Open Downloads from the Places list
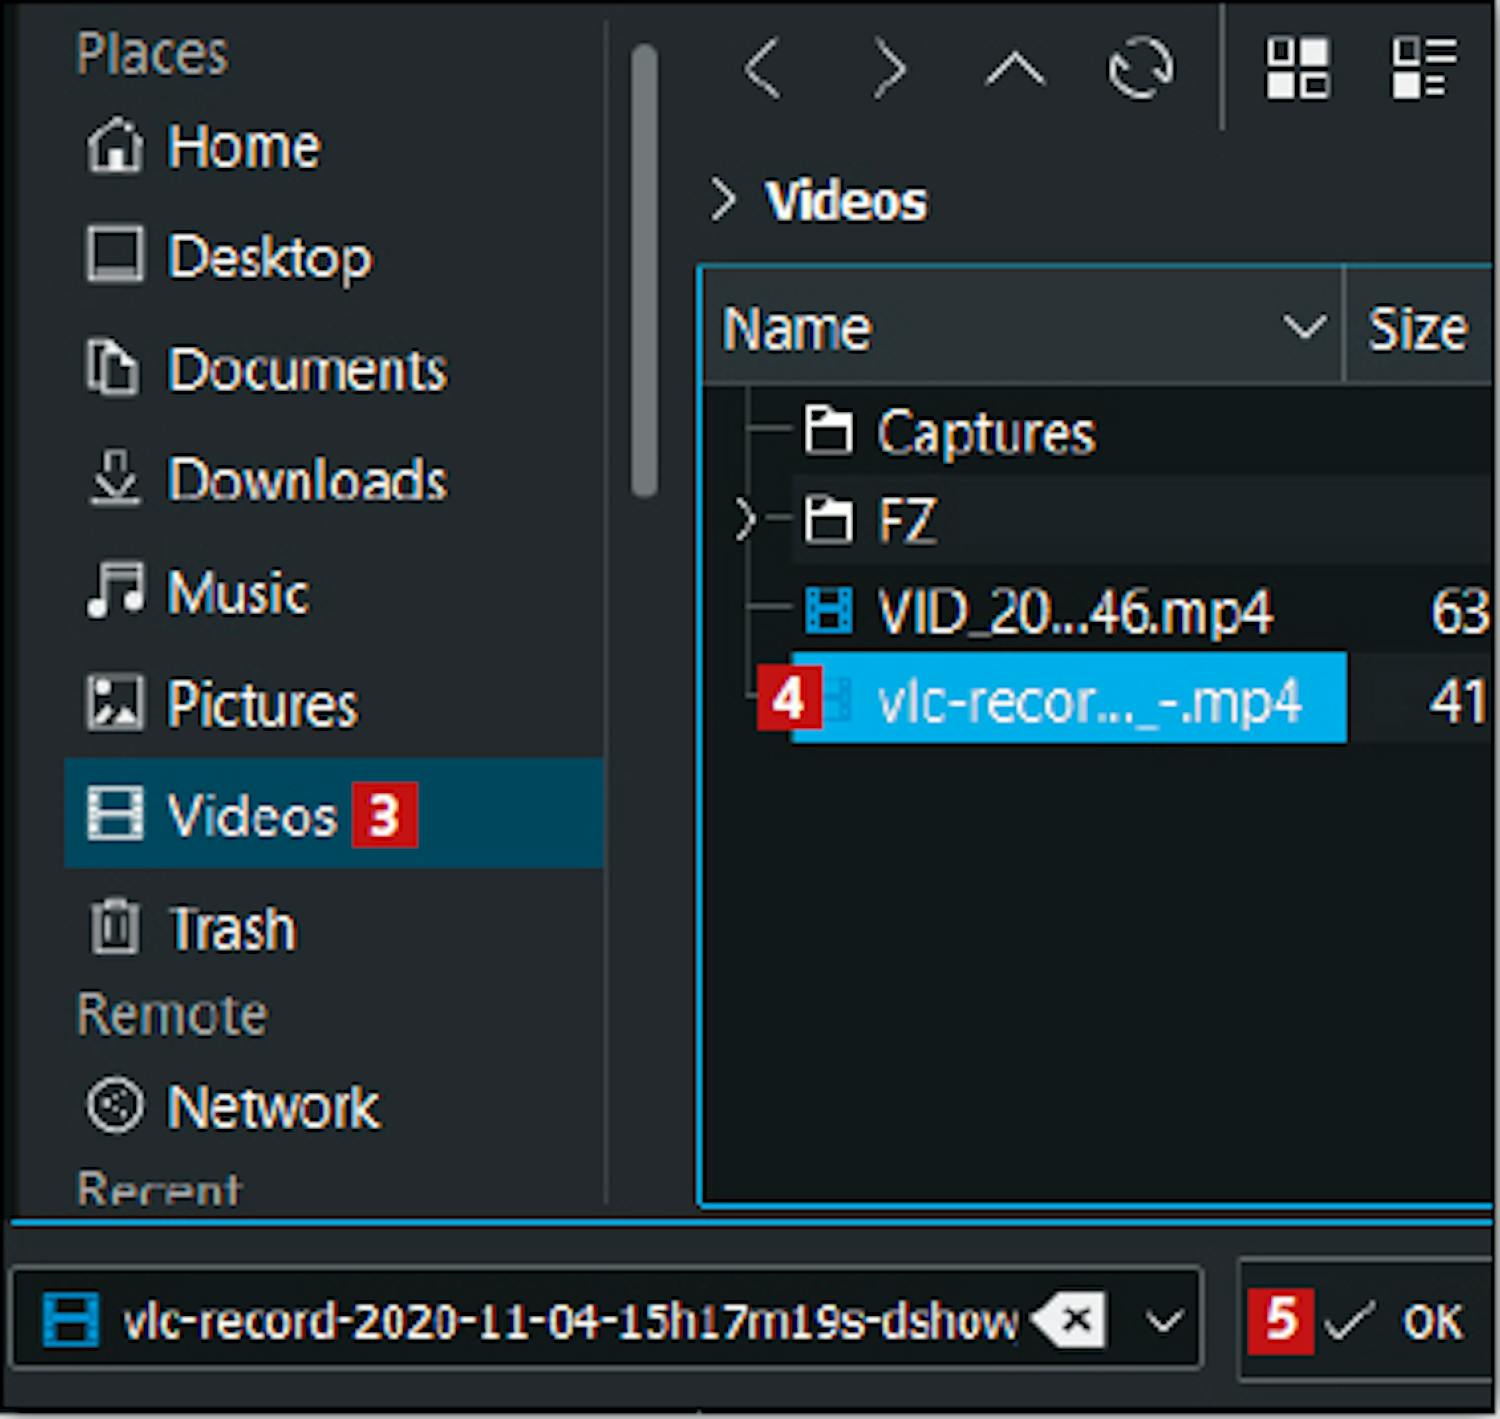 pos(306,480)
